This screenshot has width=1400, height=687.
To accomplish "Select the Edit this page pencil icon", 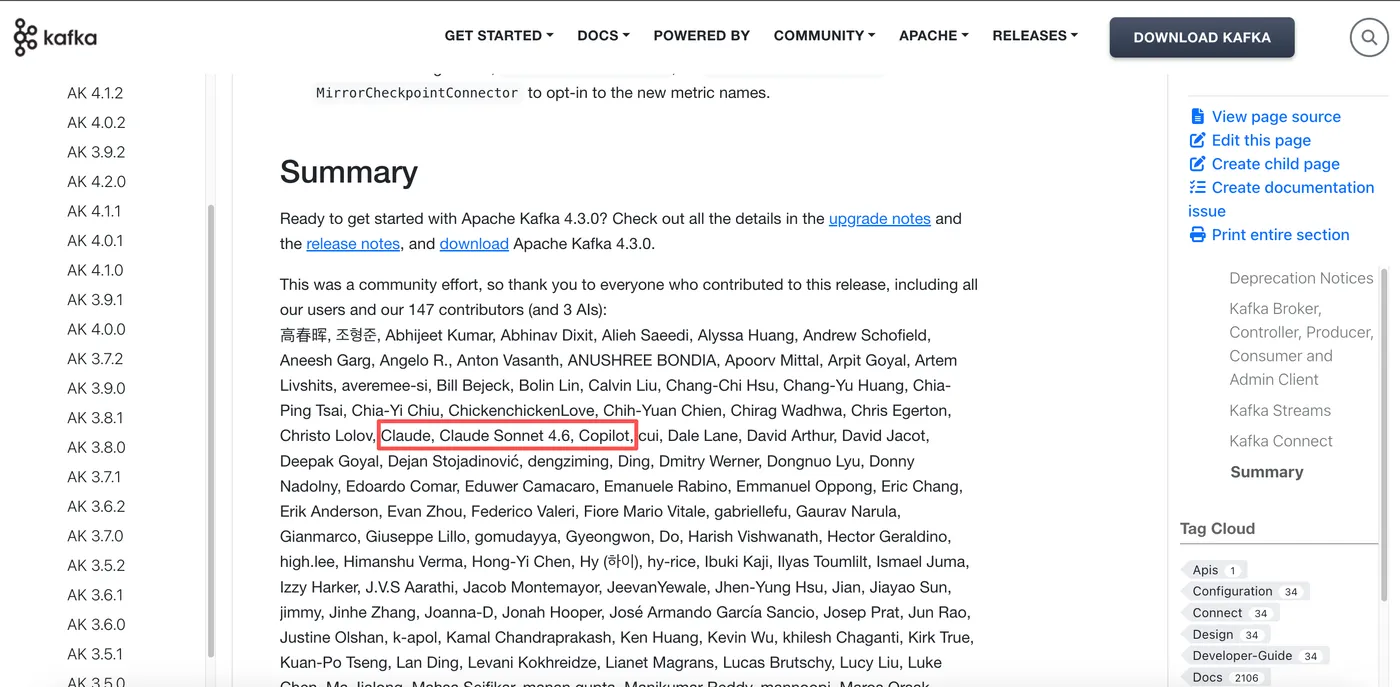I will (x=1197, y=140).
